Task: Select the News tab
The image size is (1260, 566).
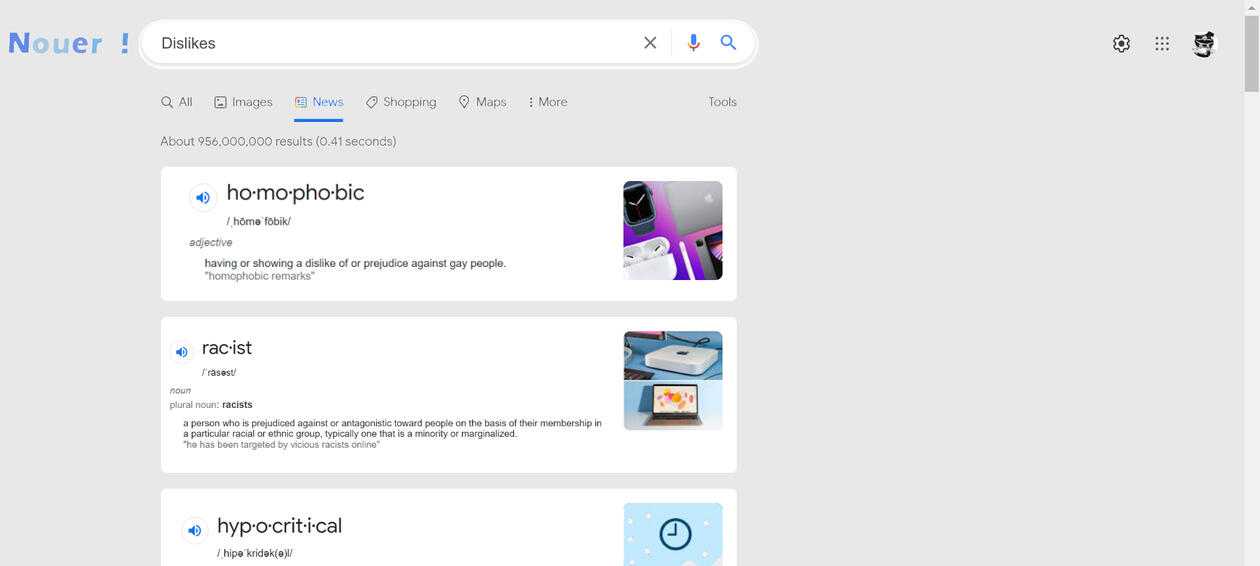Action: 319,102
